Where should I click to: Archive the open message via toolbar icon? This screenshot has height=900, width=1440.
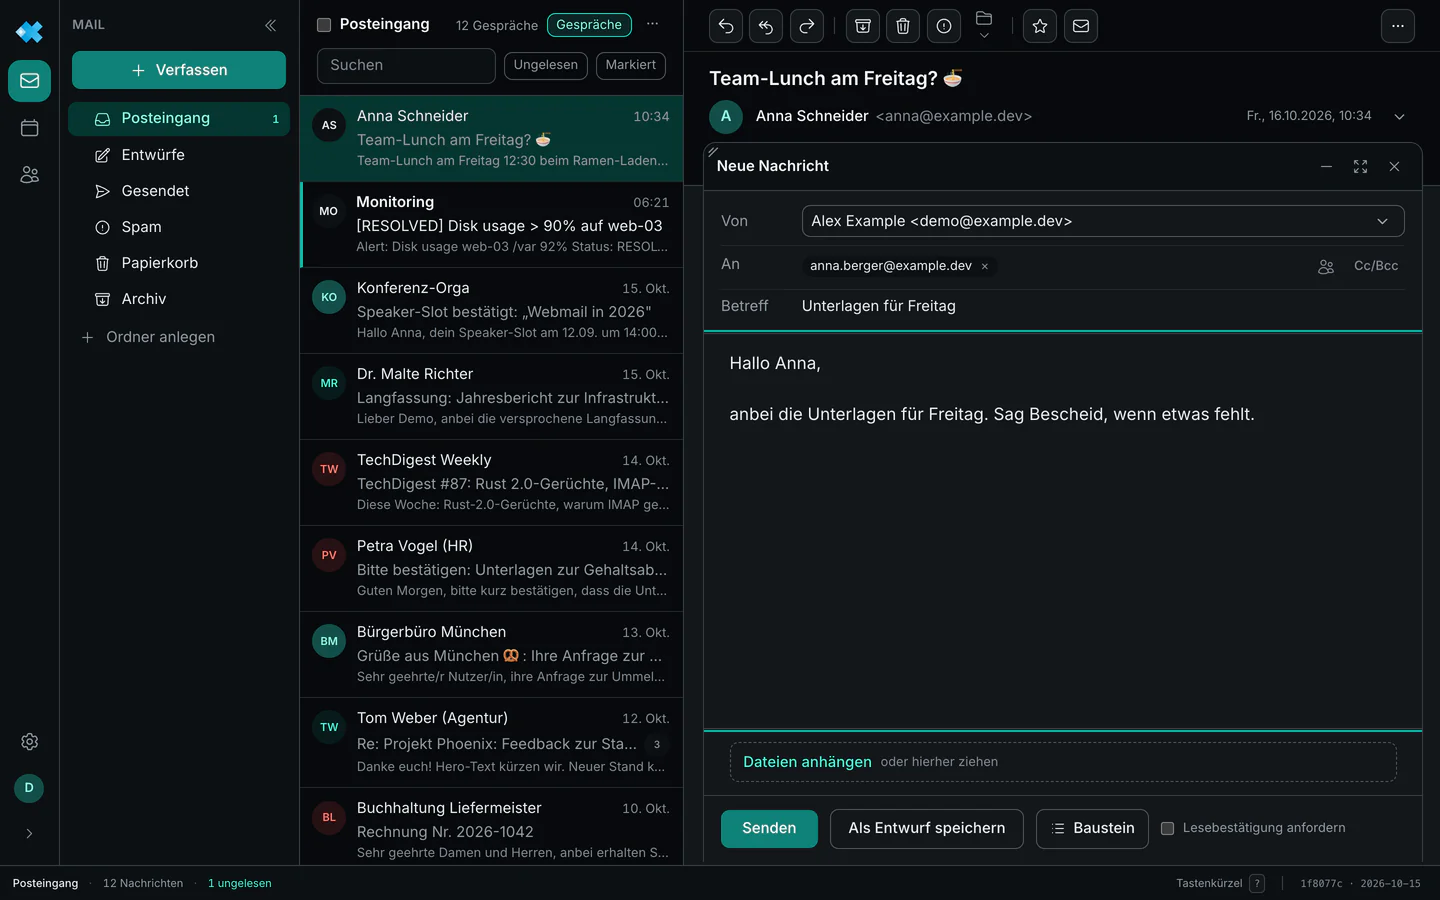(x=863, y=26)
